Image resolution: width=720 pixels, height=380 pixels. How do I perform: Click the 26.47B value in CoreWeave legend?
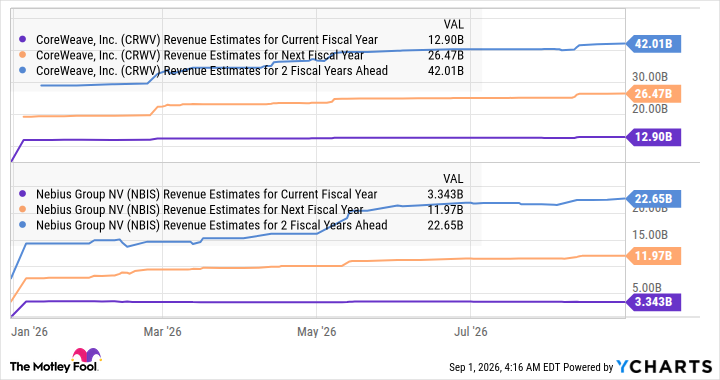(x=445, y=56)
